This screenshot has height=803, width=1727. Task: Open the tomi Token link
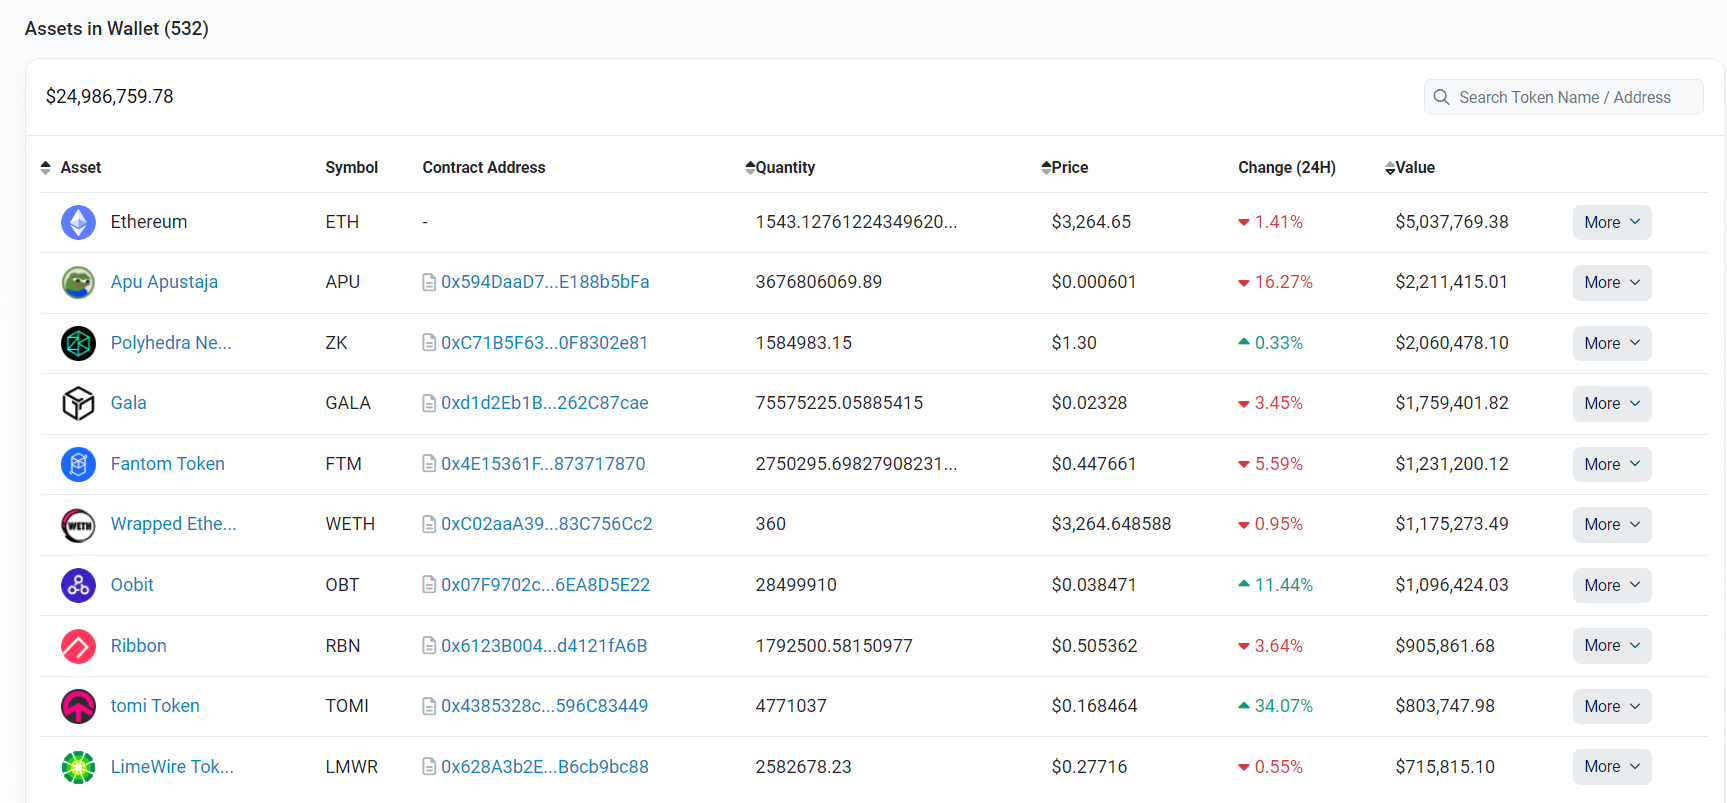(155, 706)
